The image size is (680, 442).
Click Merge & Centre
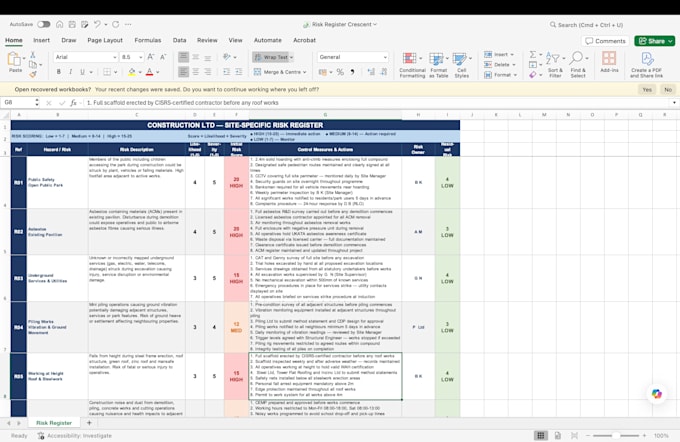(277, 72)
